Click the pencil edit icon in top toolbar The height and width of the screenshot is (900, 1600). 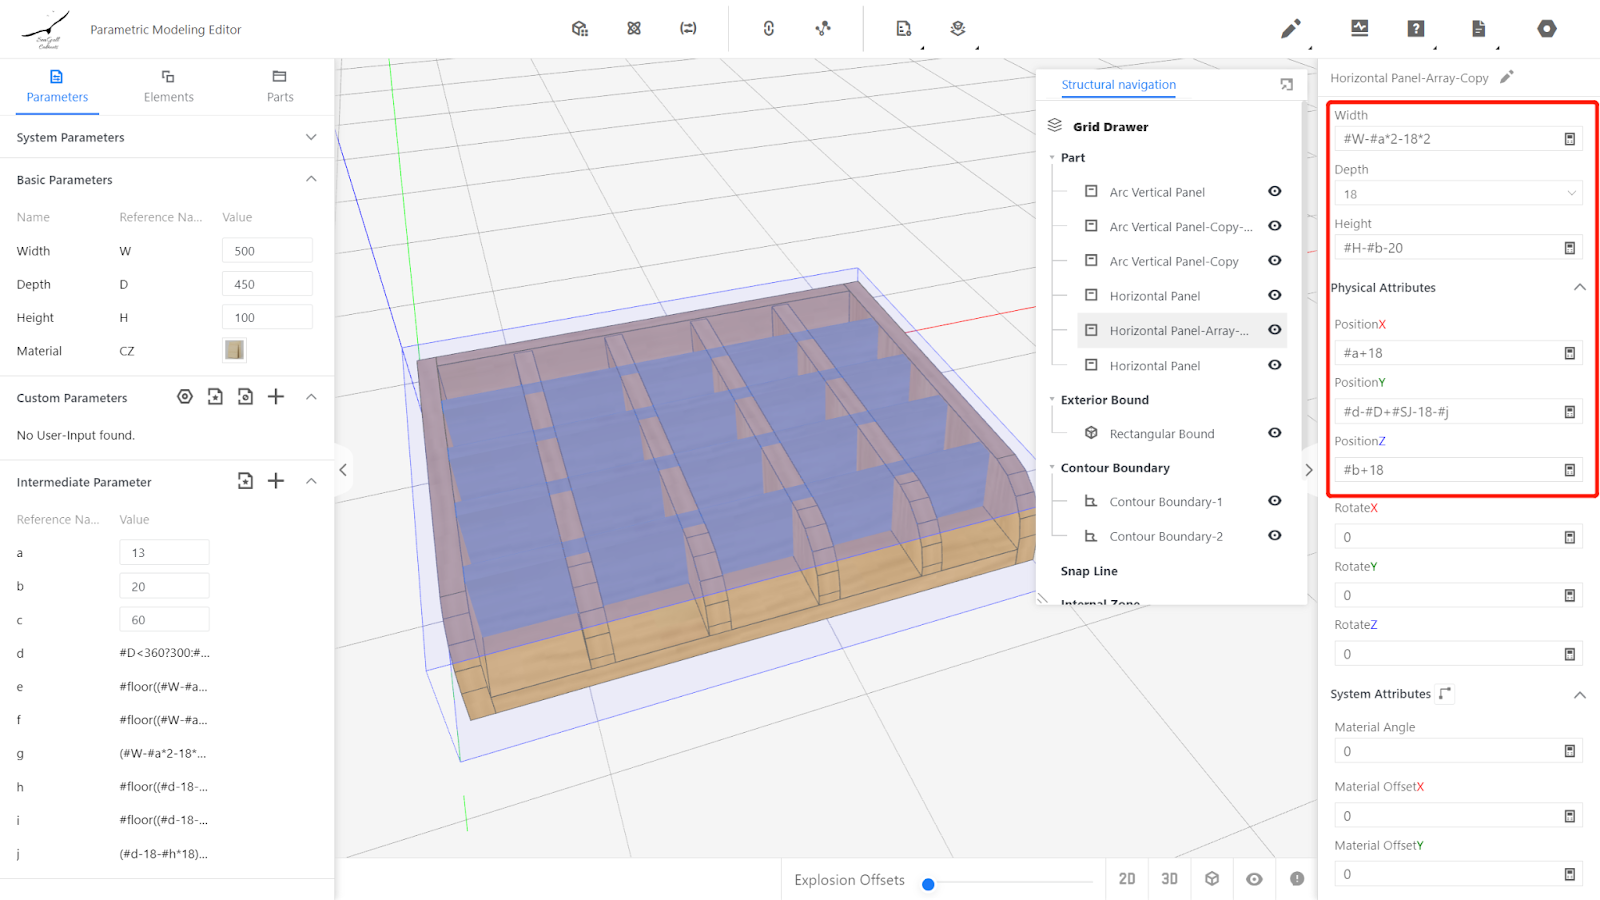point(1290,29)
